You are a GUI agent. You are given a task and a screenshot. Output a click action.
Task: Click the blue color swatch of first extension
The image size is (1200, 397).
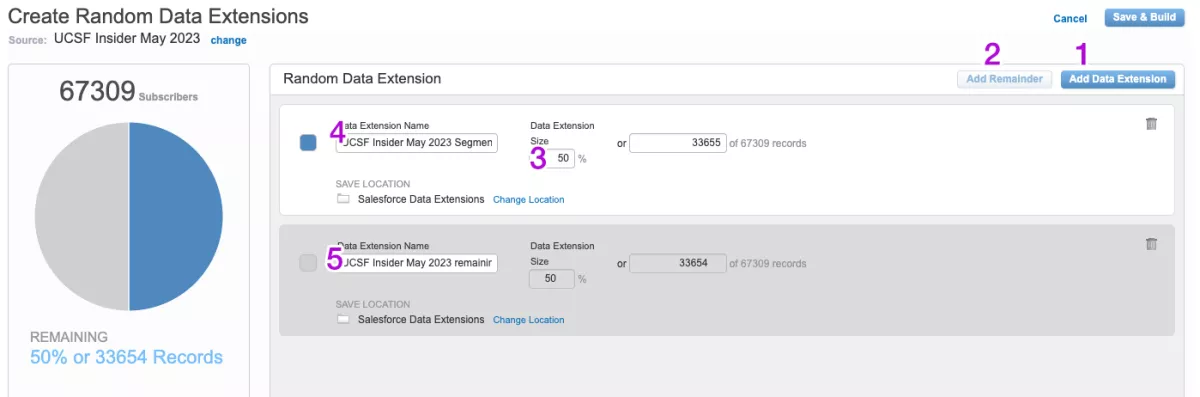click(x=308, y=143)
